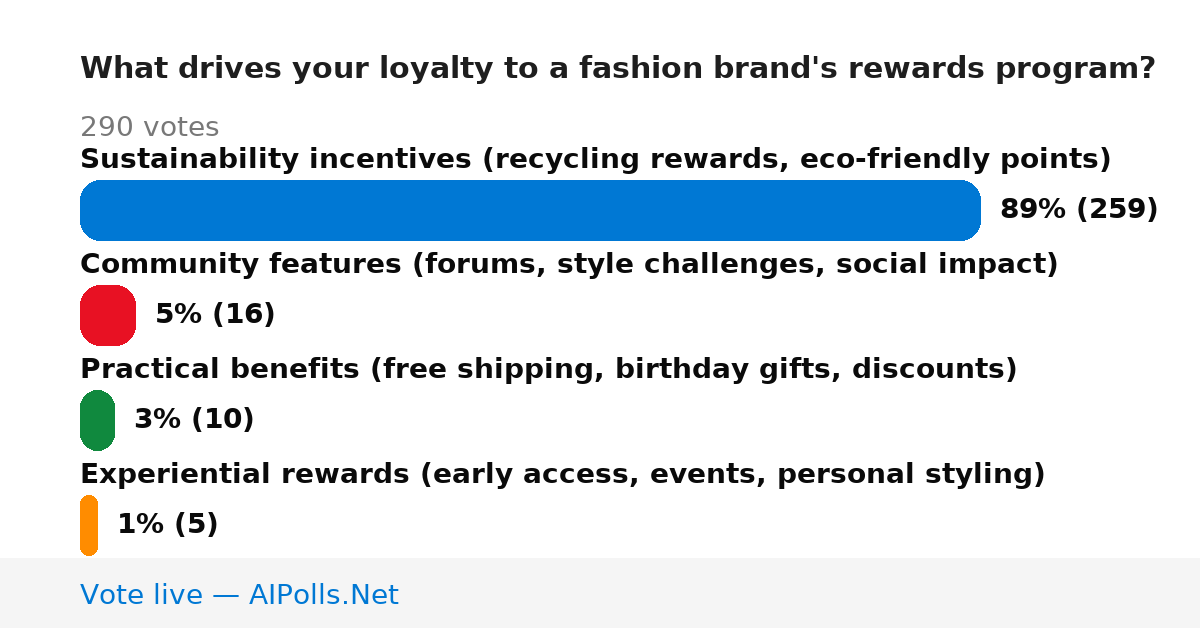Click the 290 votes count
The image size is (1200, 628).
tap(149, 127)
